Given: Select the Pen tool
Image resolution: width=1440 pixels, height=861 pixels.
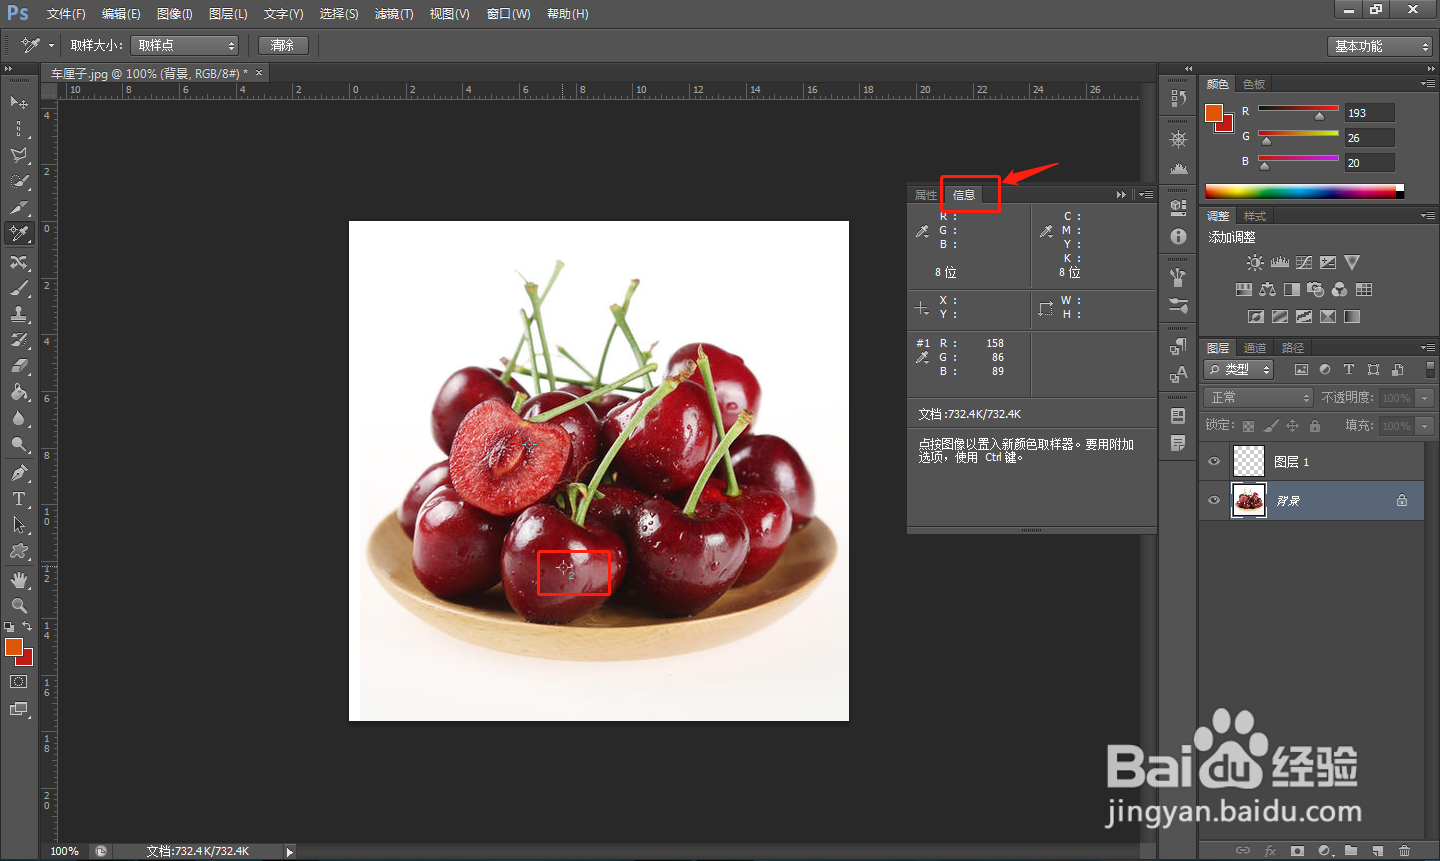Looking at the screenshot, I should [x=18, y=473].
